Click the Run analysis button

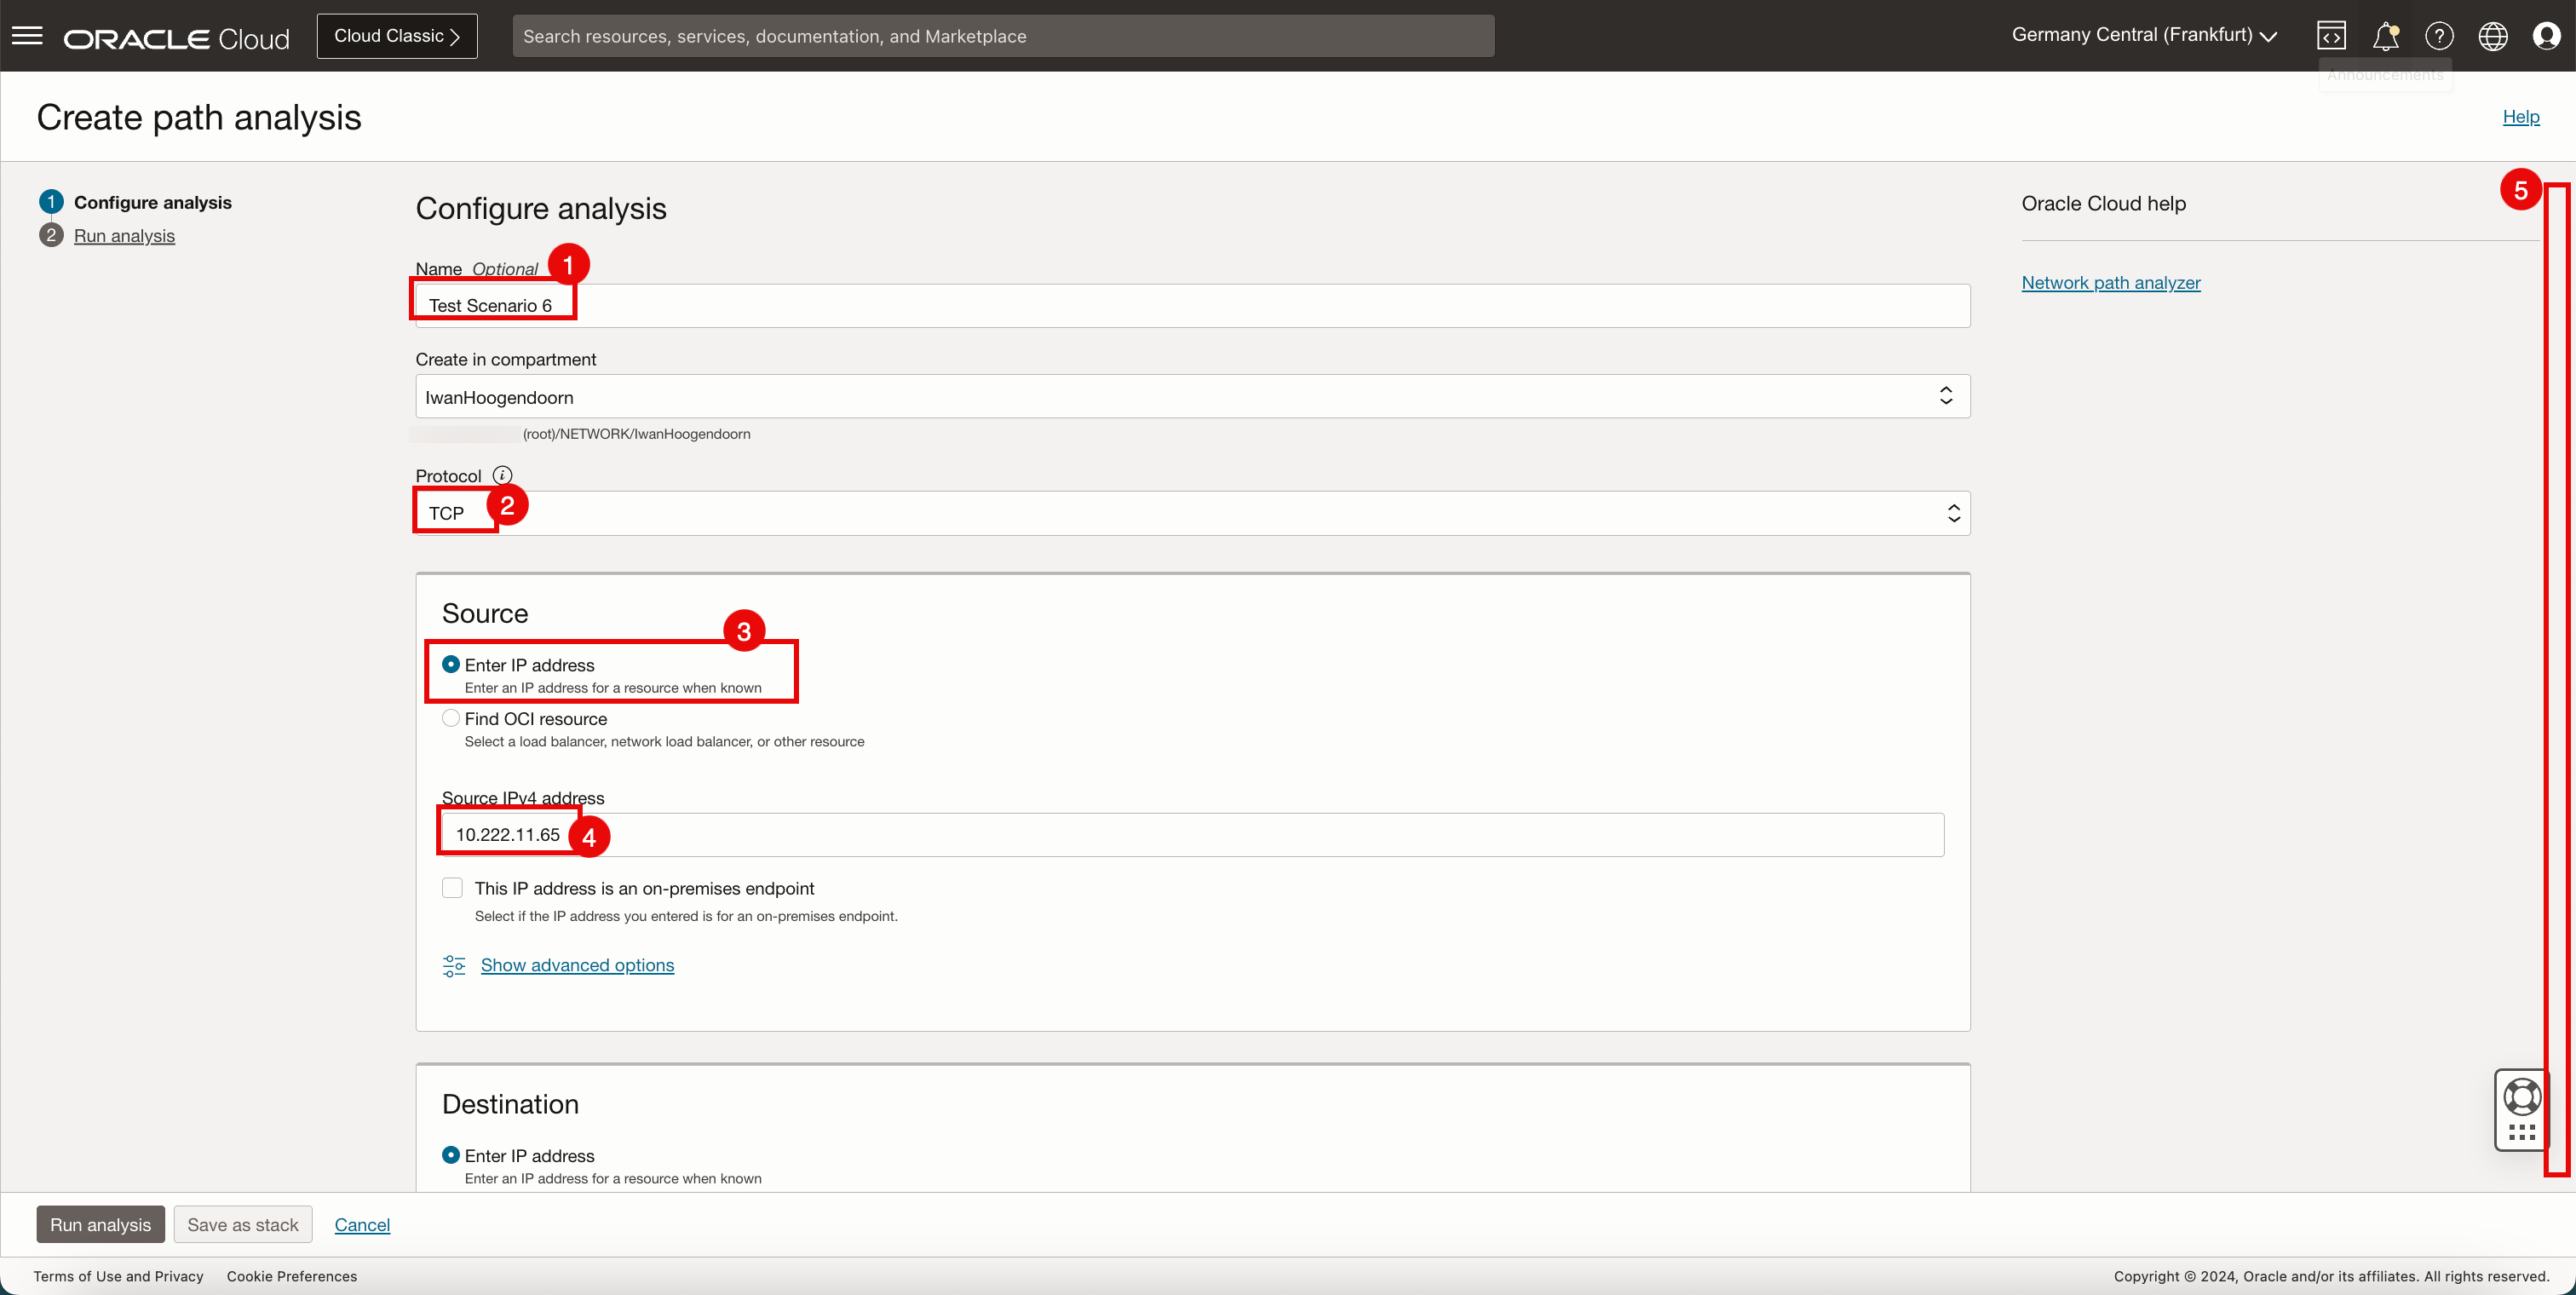[x=100, y=1225]
